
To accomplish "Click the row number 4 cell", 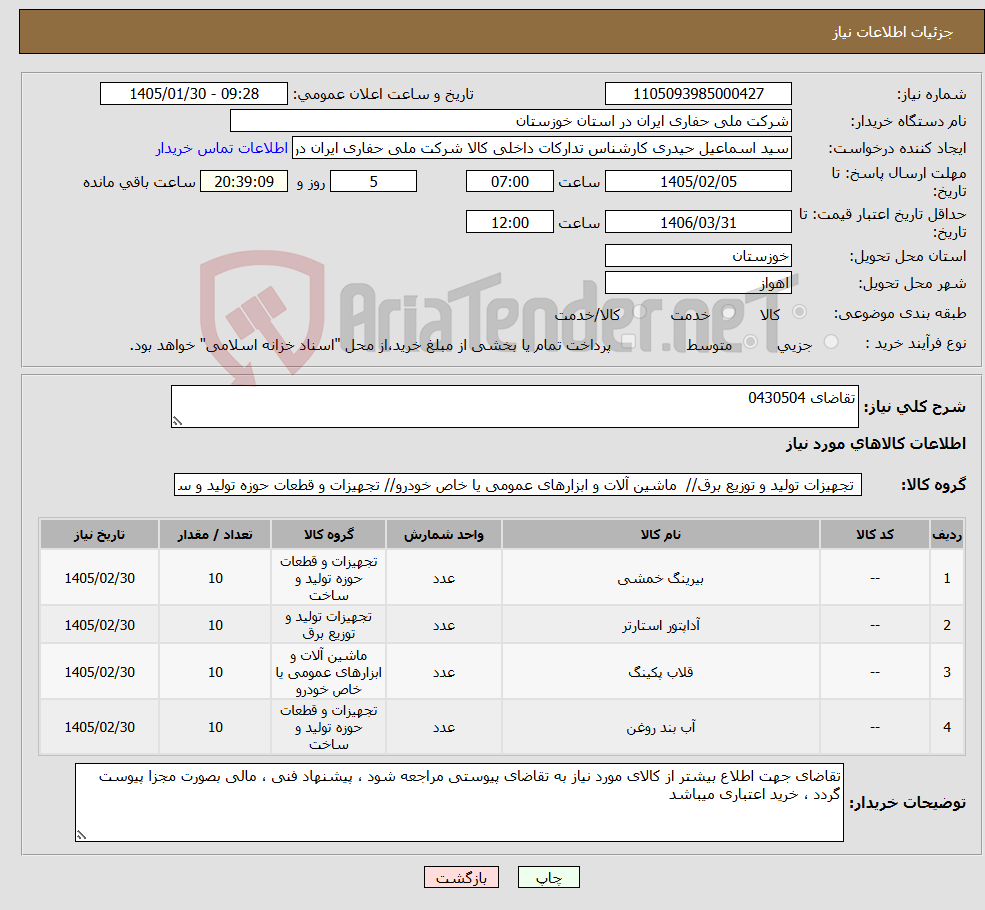I will (x=947, y=727).
